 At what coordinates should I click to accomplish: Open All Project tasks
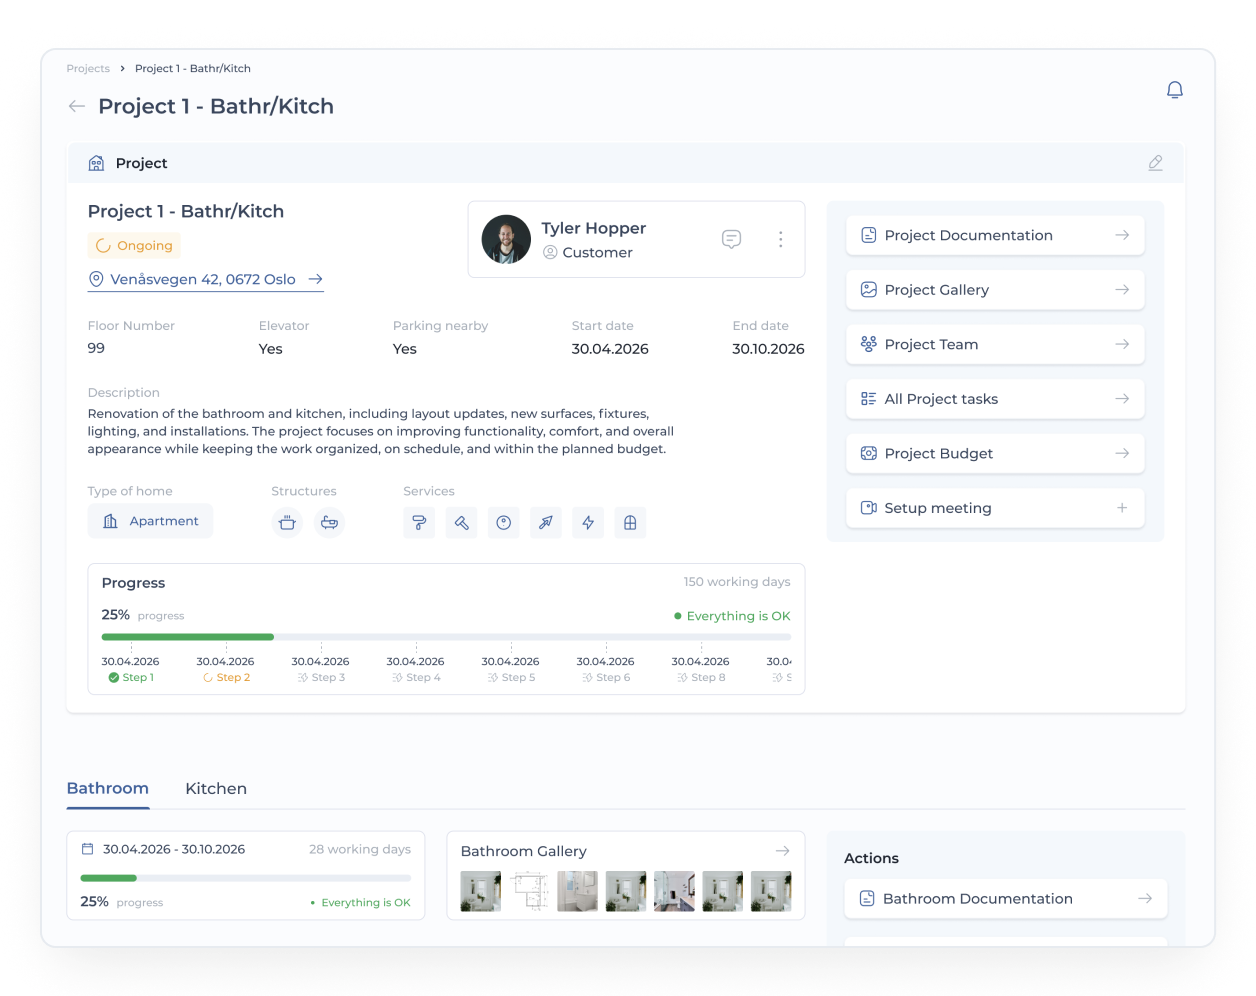[x=995, y=399]
